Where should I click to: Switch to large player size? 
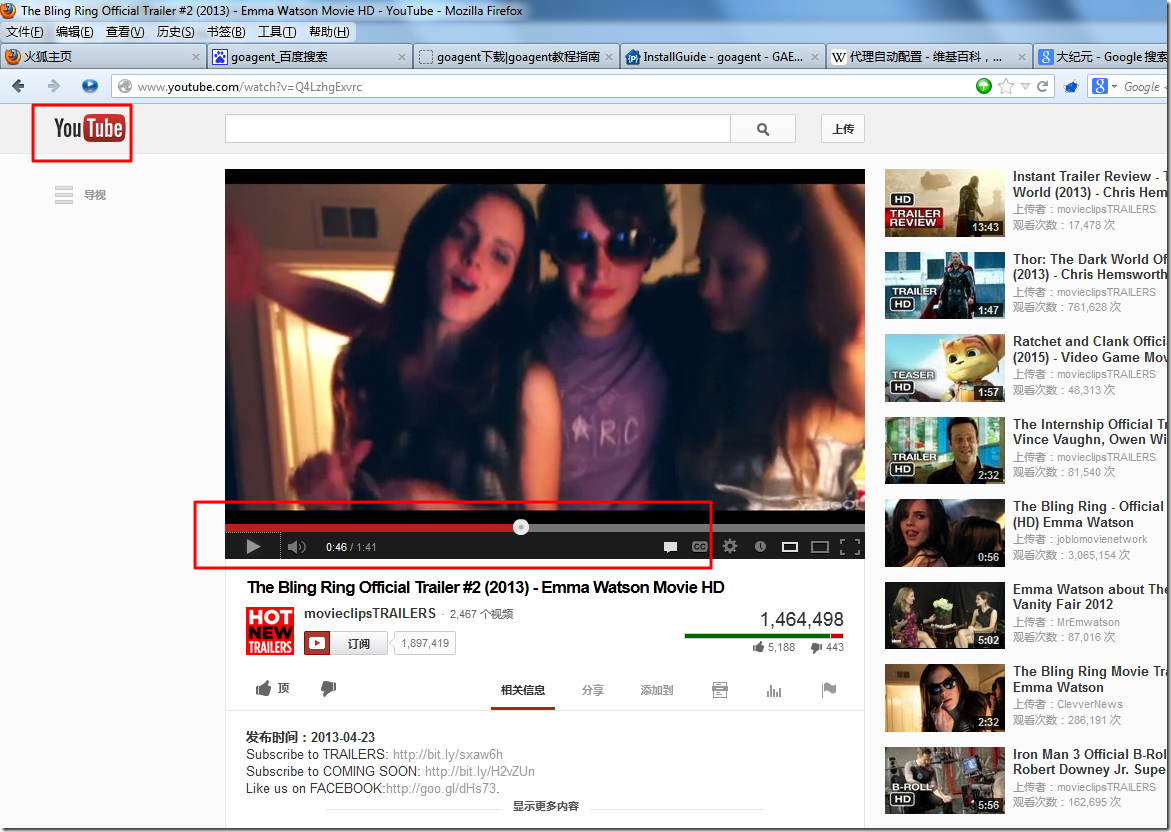819,547
